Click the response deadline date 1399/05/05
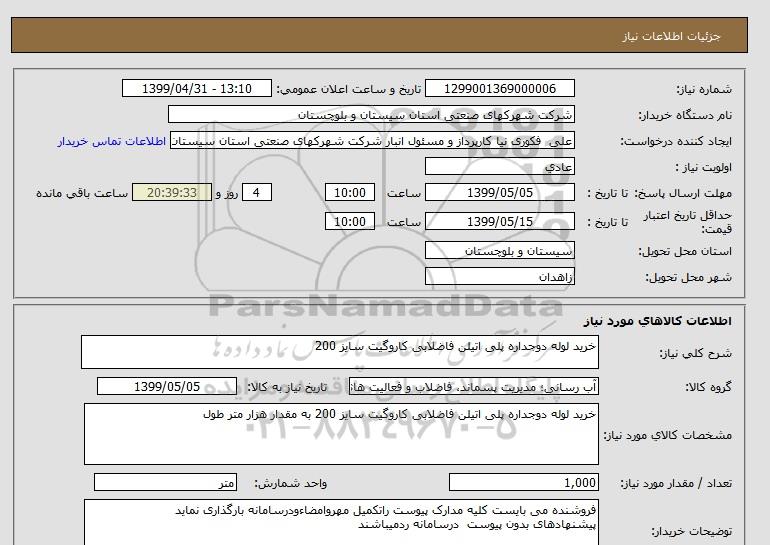 (499, 192)
